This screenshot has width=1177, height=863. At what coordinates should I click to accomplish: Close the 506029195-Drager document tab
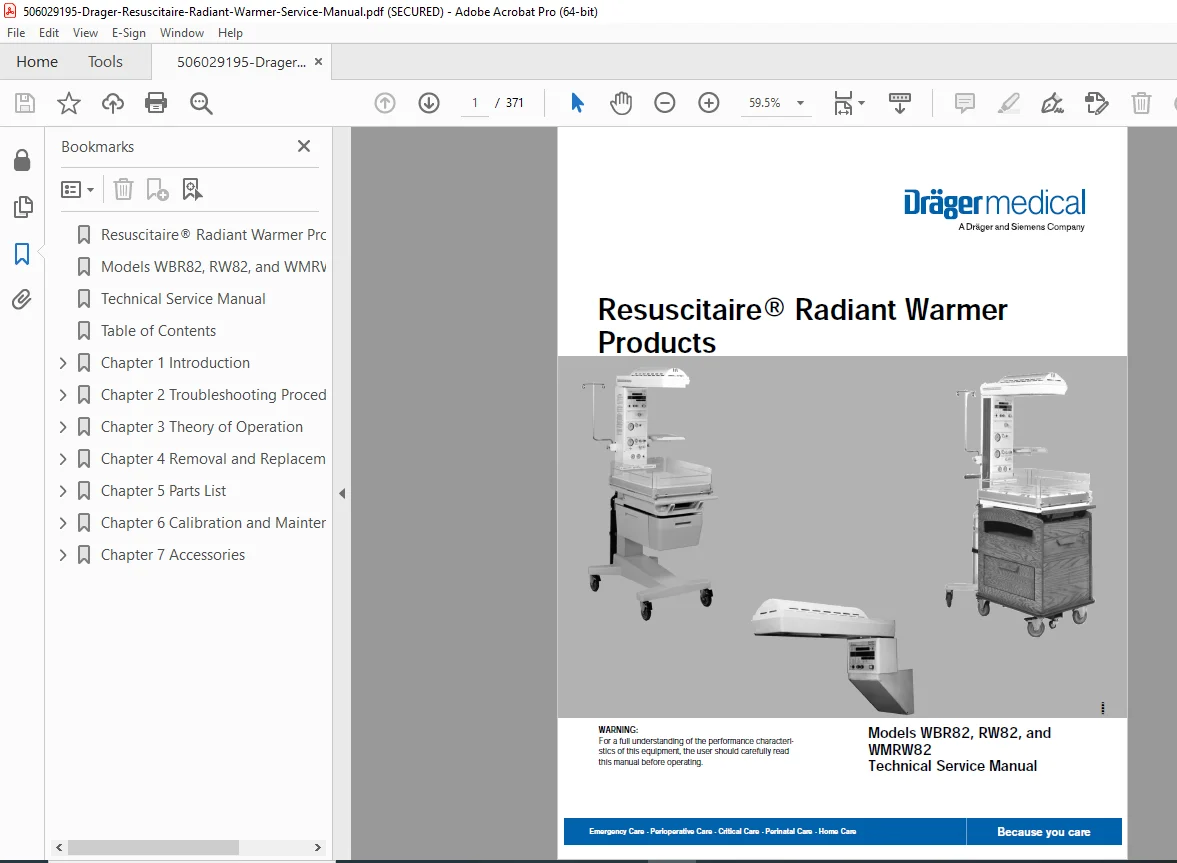(x=318, y=62)
